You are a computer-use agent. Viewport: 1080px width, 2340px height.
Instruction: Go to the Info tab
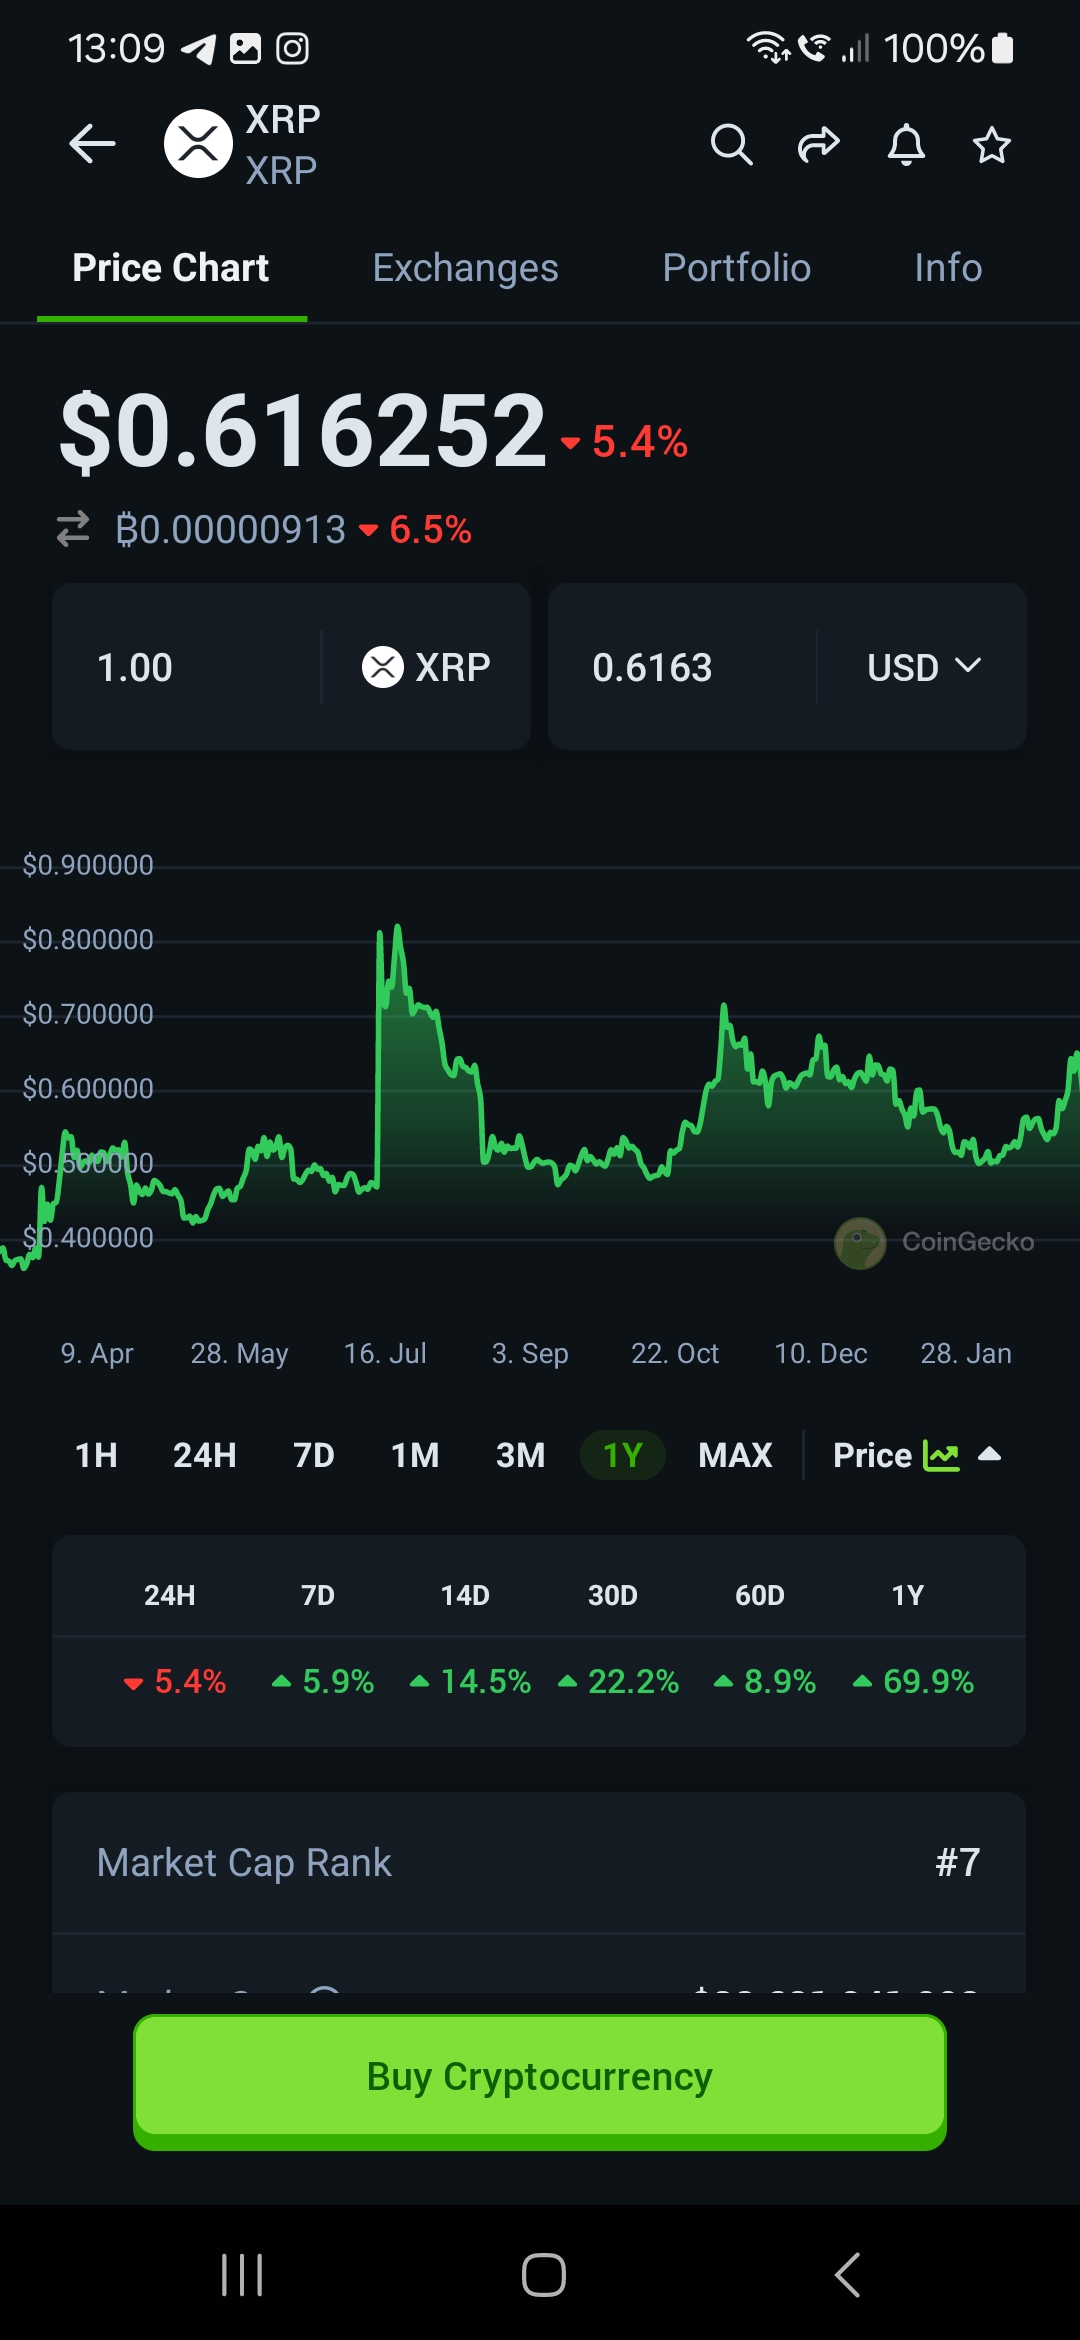coord(947,268)
